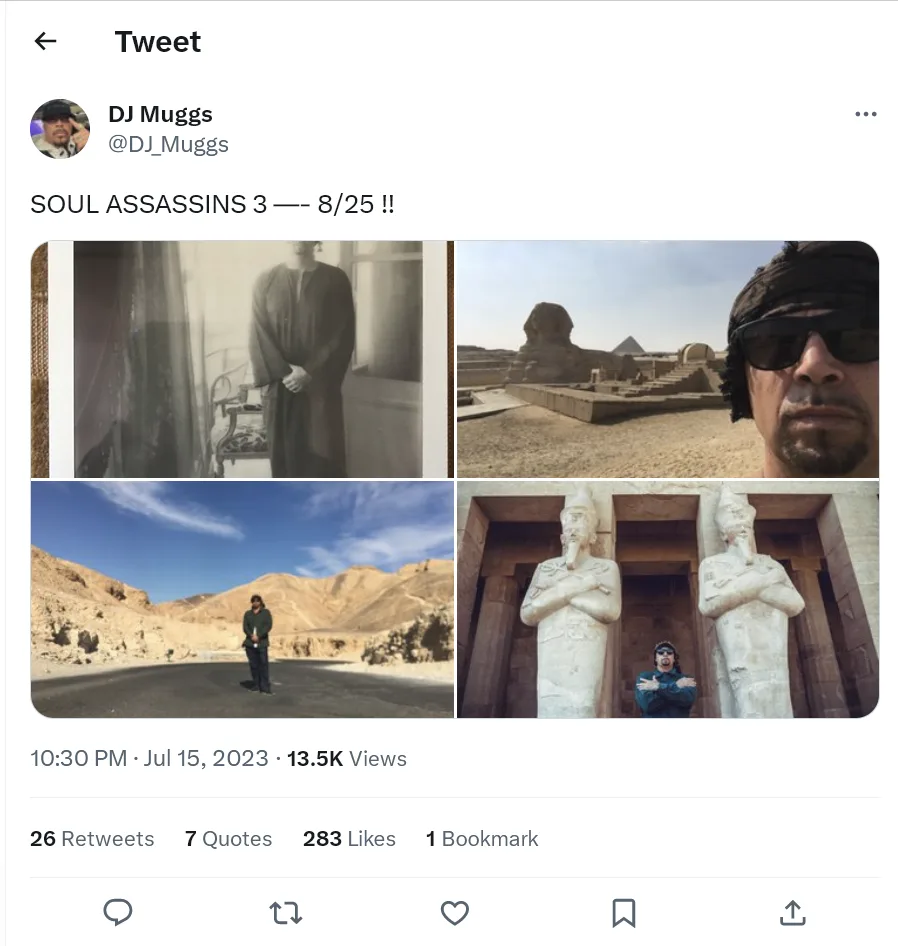Open the 7 Quotes list

point(228,839)
